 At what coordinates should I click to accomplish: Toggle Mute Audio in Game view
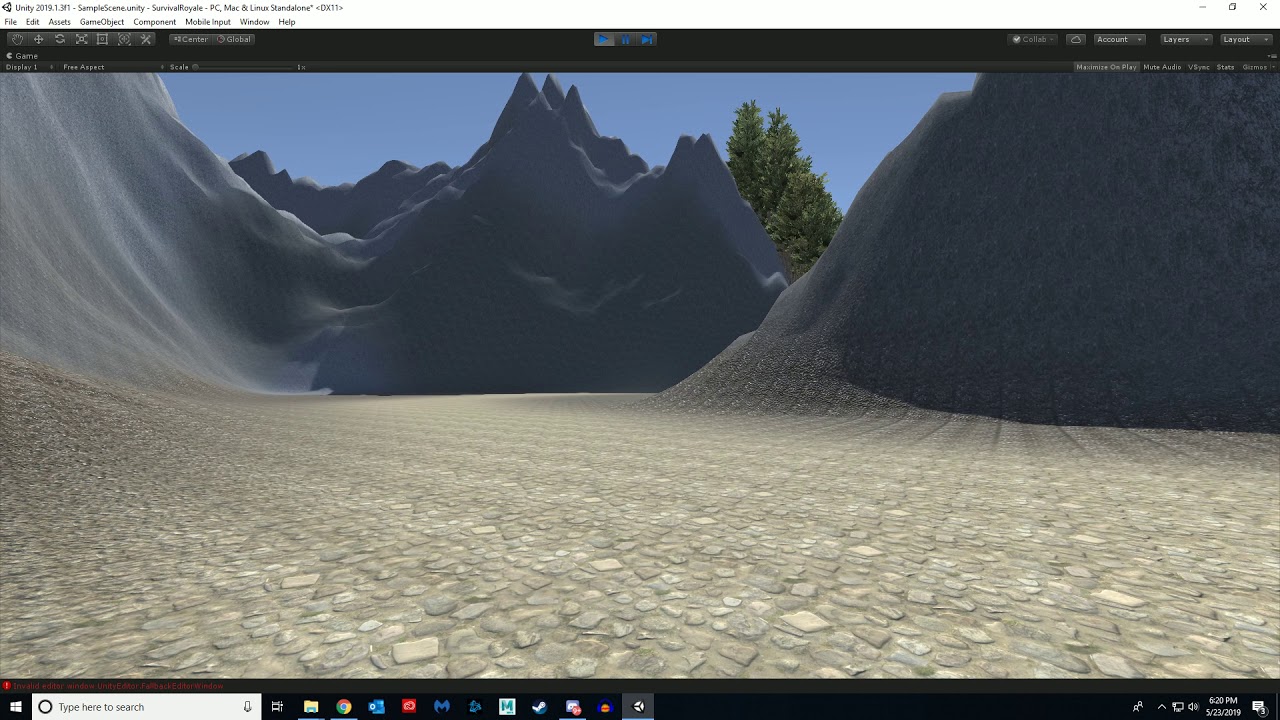click(x=1162, y=67)
